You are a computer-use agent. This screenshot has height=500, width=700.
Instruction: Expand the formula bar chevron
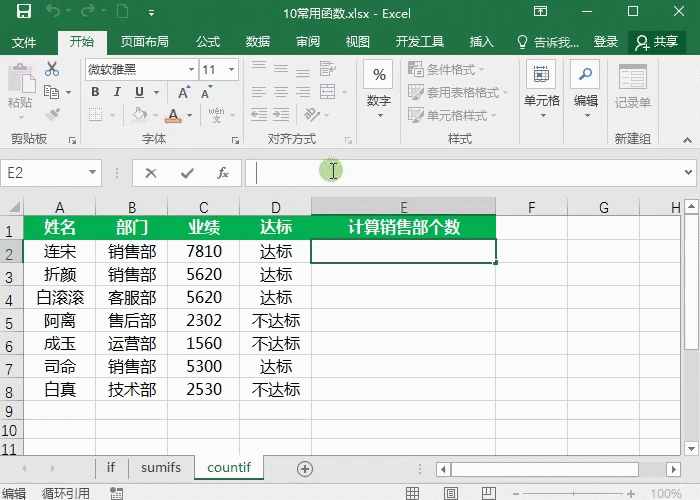click(x=688, y=172)
